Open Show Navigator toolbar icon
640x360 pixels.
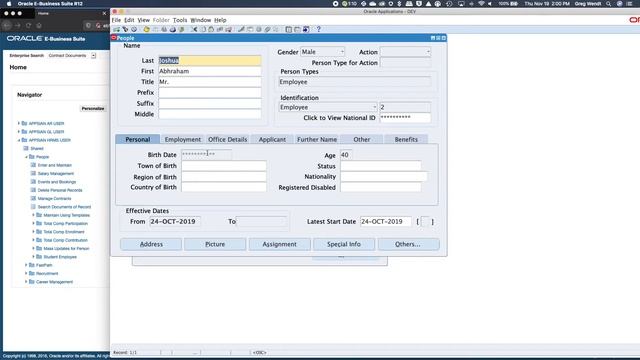(134, 29)
